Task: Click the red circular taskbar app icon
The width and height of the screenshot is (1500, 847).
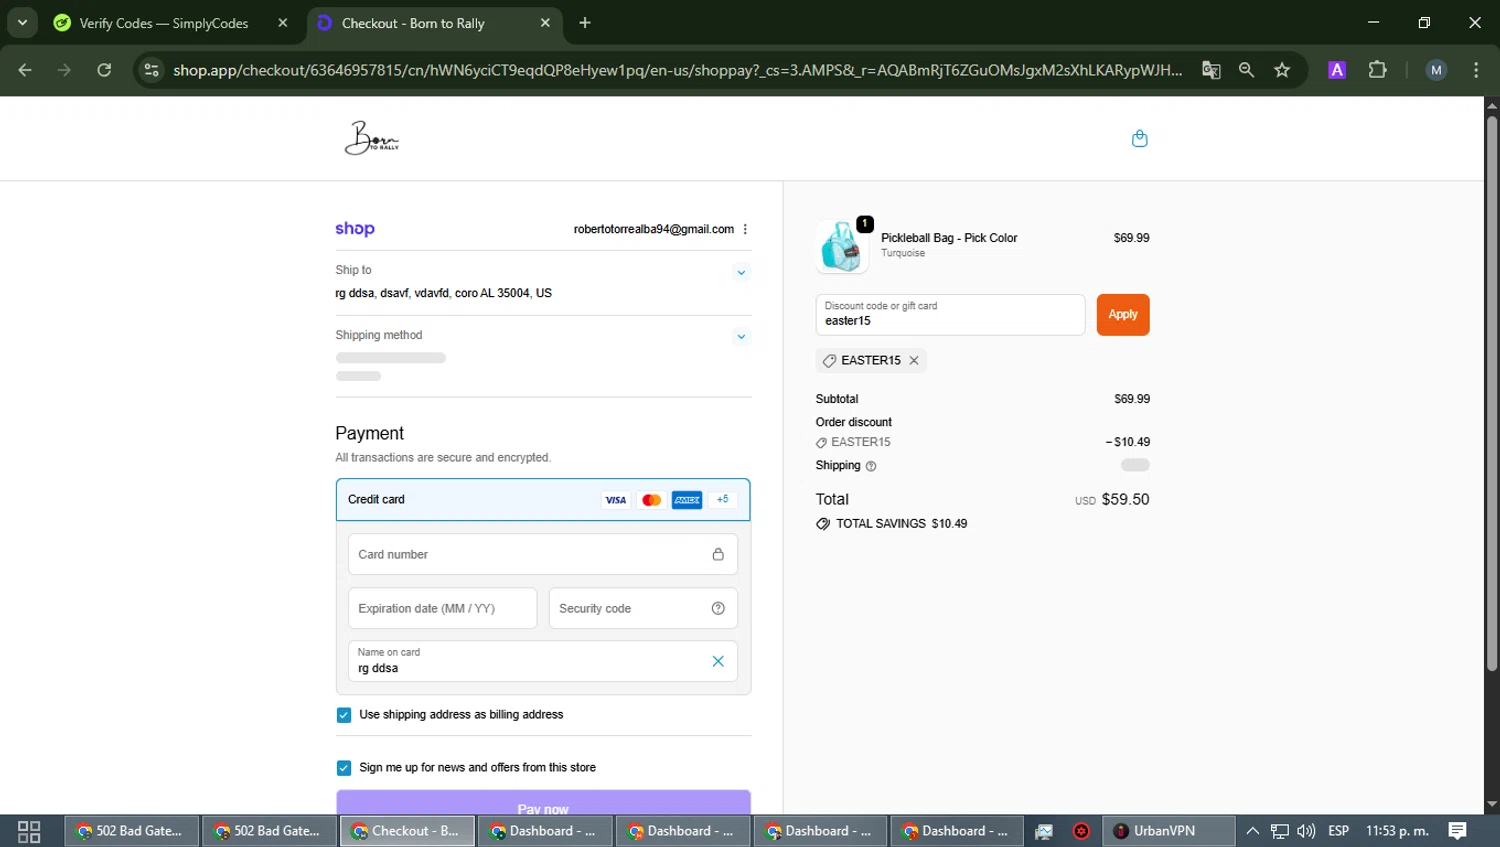Action: pos(1081,831)
